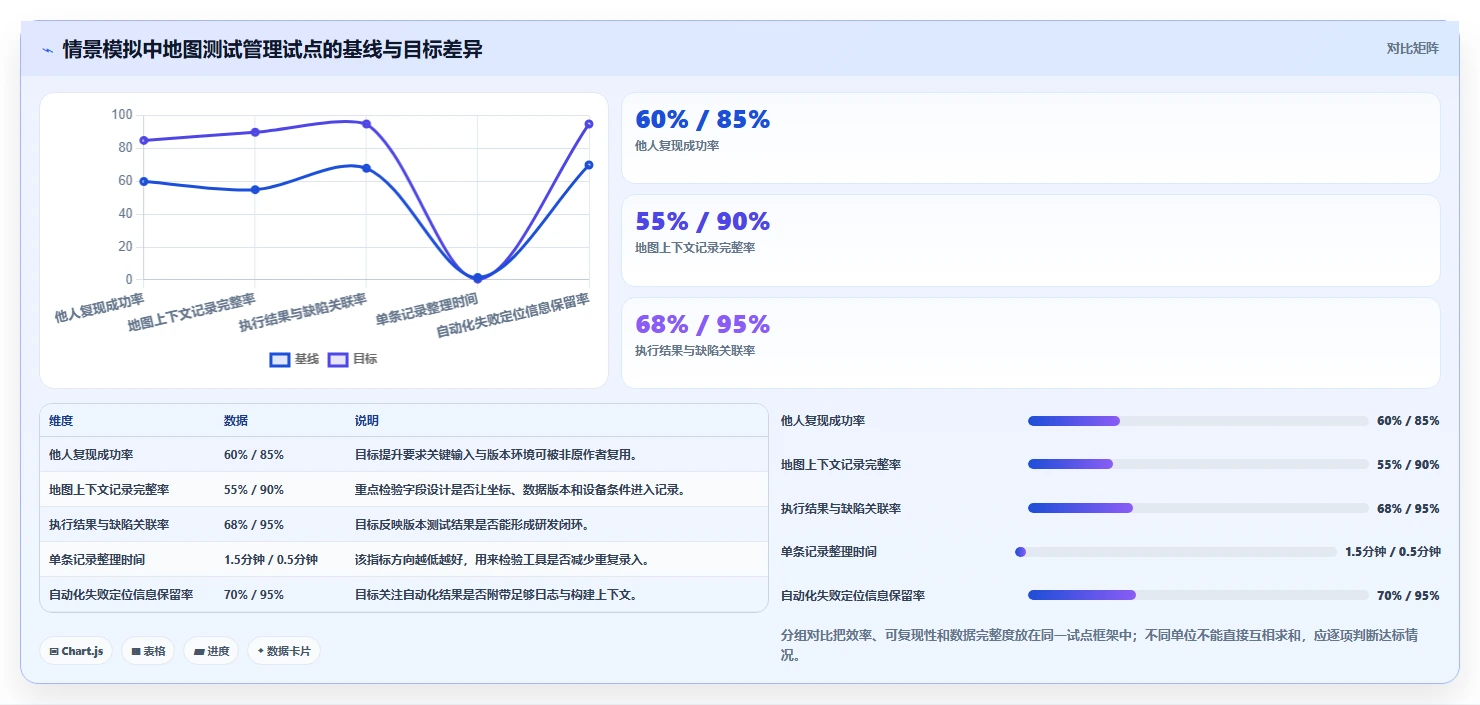The width and height of the screenshot is (1480, 705).
Task: Click table cell 68% / 95%
Action: [x=254, y=524]
